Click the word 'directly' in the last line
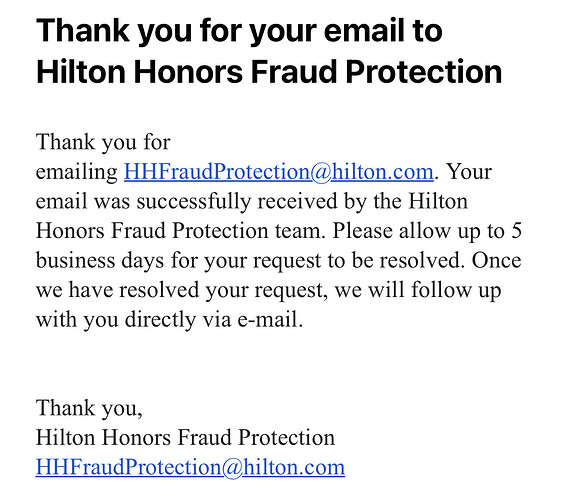The height and width of the screenshot is (500, 576). pyautogui.click(x=161, y=320)
